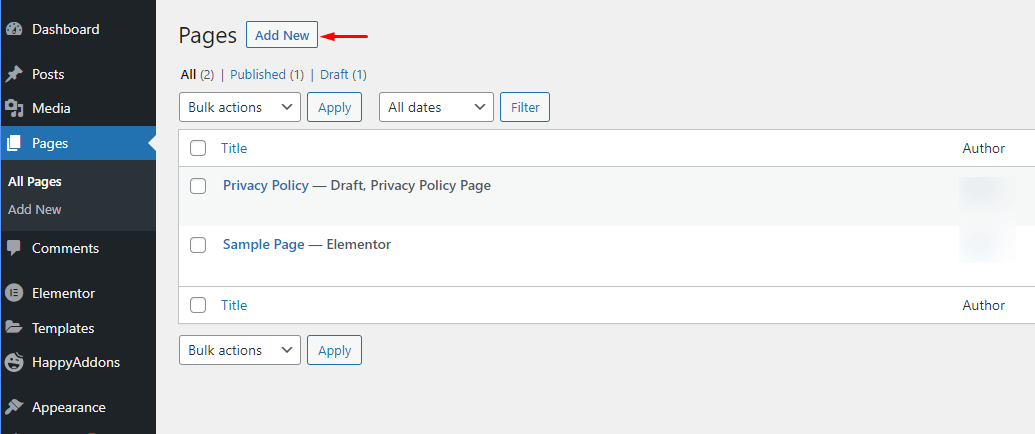Viewport: 1035px width, 434px height.
Task: Open the bottom Bulk actions dropdown
Action: click(240, 350)
